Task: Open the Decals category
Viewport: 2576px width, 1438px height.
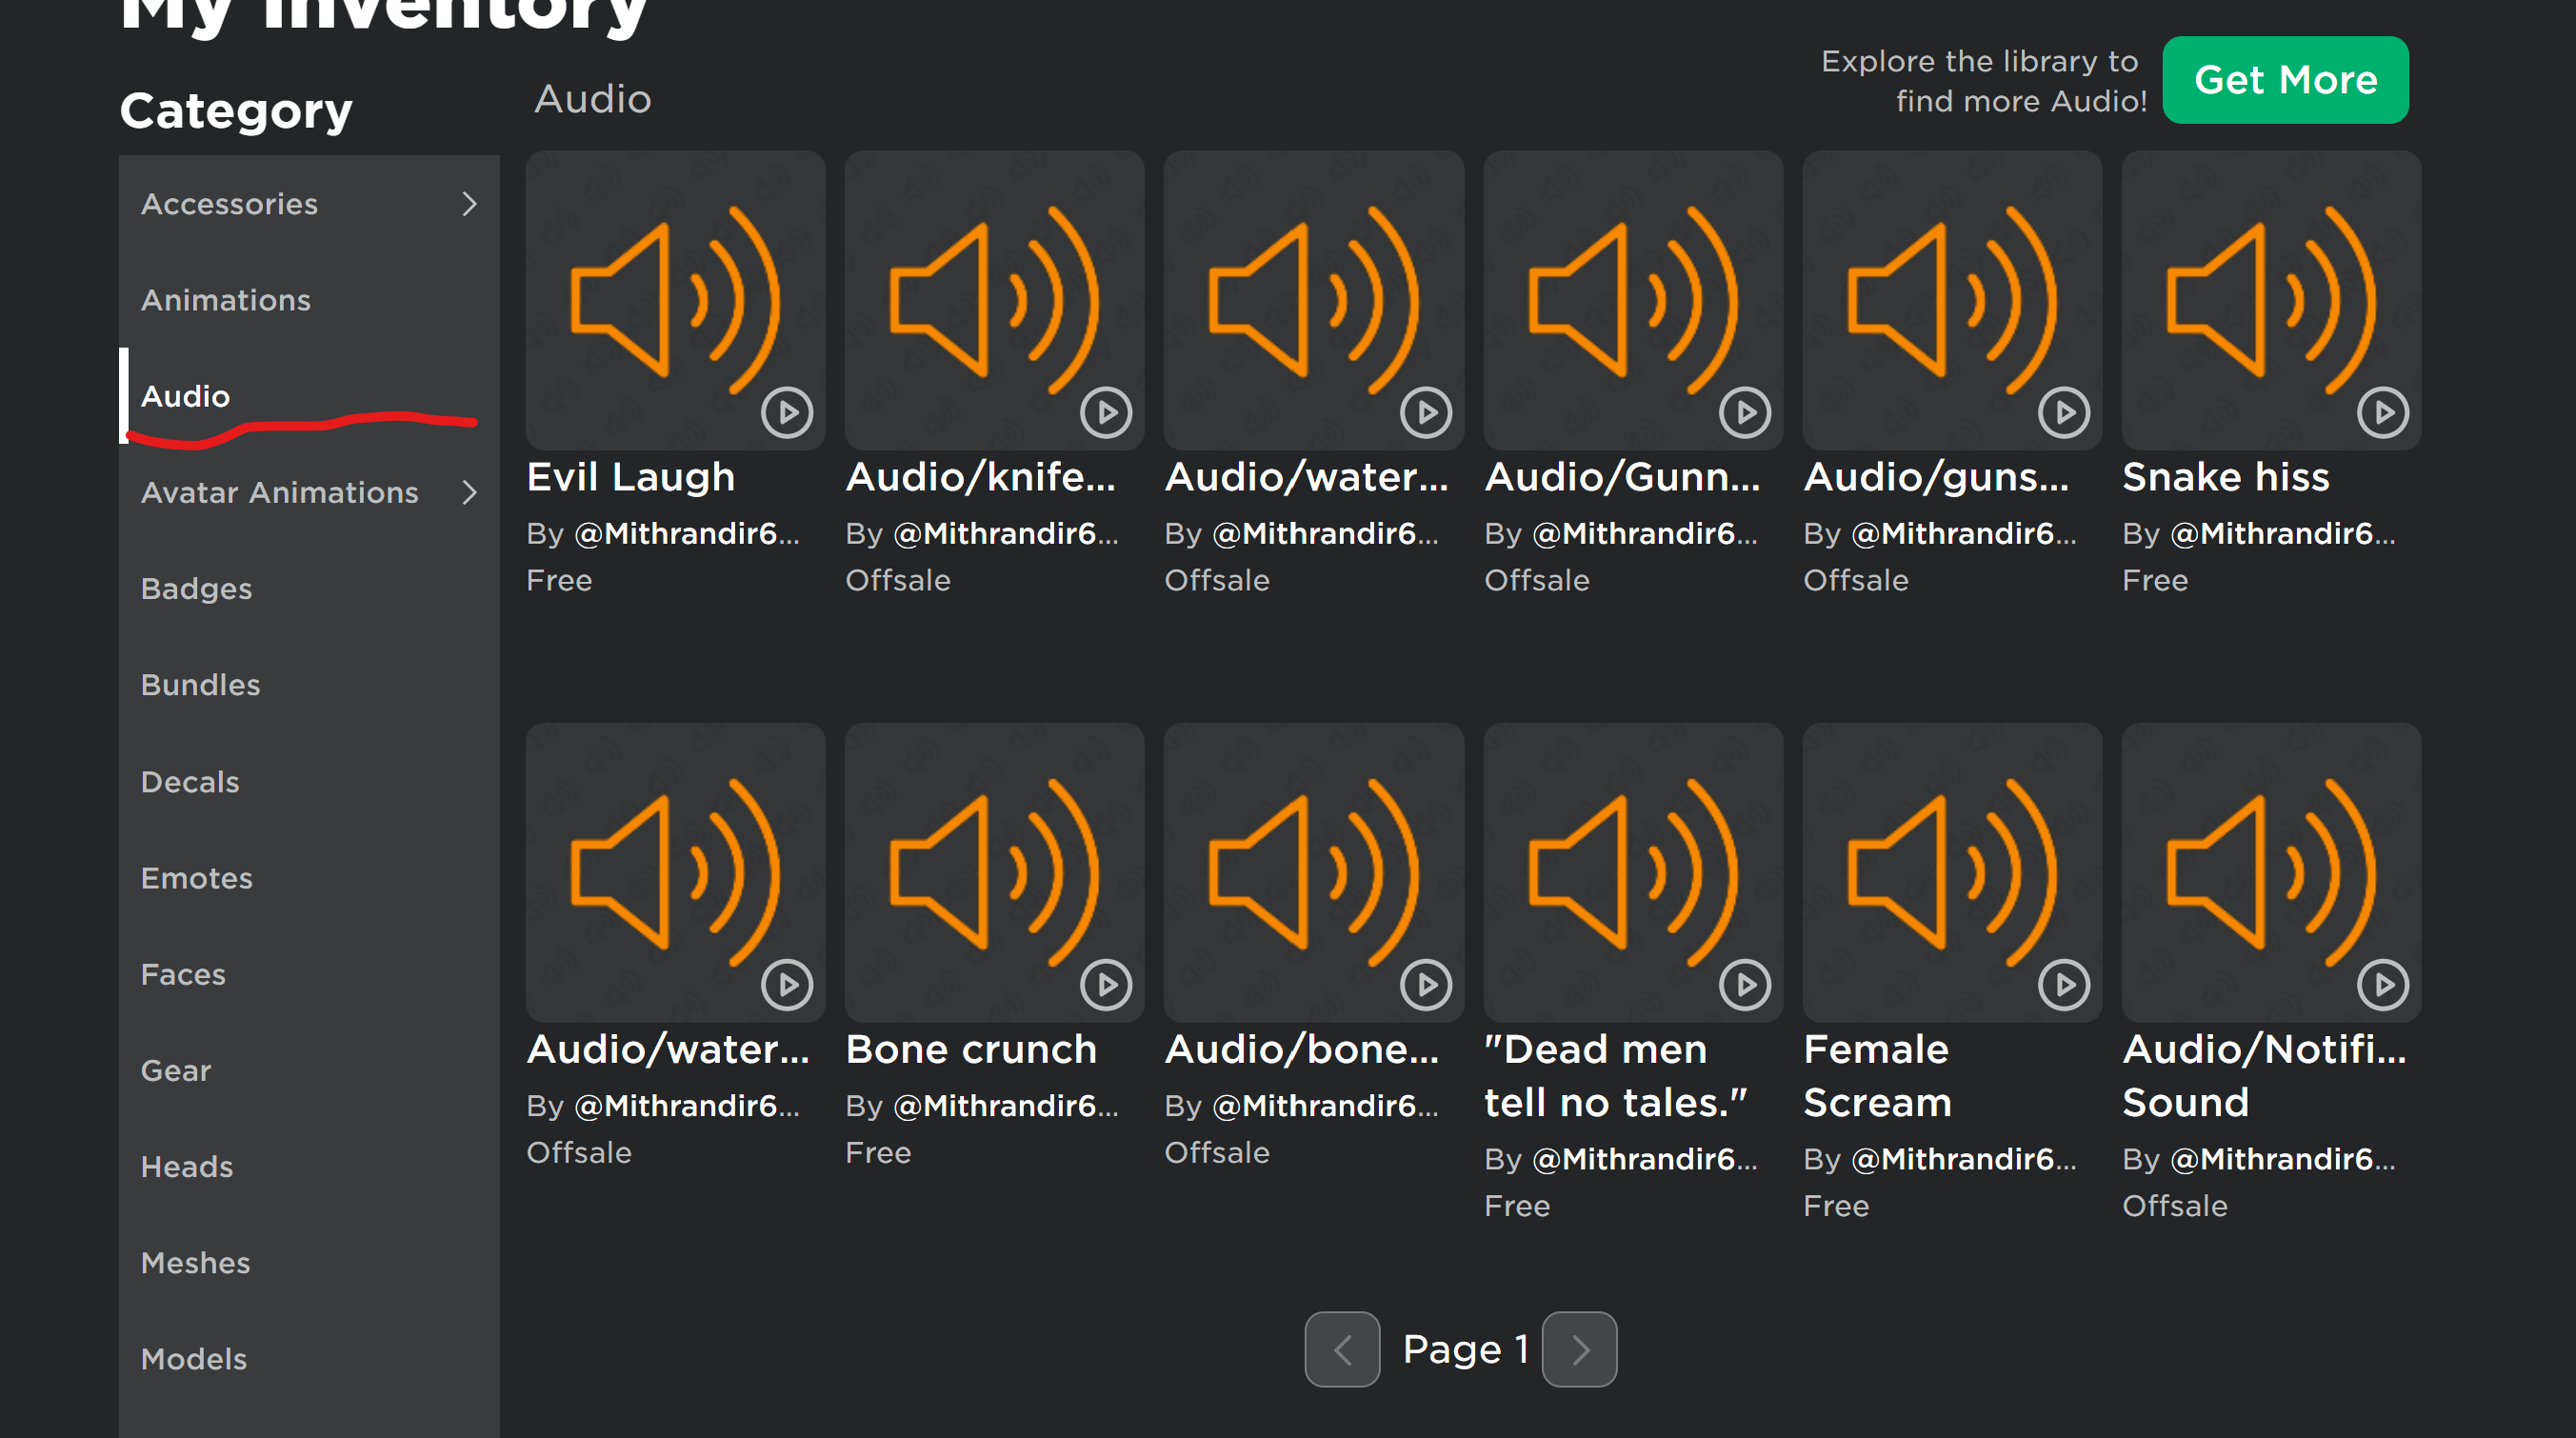Action: [x=190, y=781]
